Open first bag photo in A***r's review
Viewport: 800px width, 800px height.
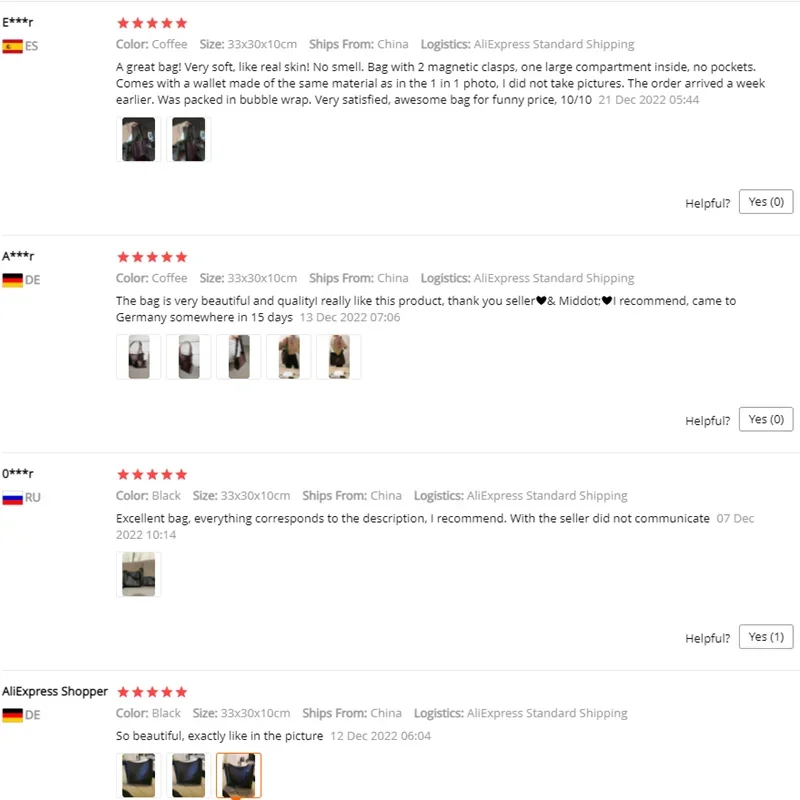[x=138, y=357]
